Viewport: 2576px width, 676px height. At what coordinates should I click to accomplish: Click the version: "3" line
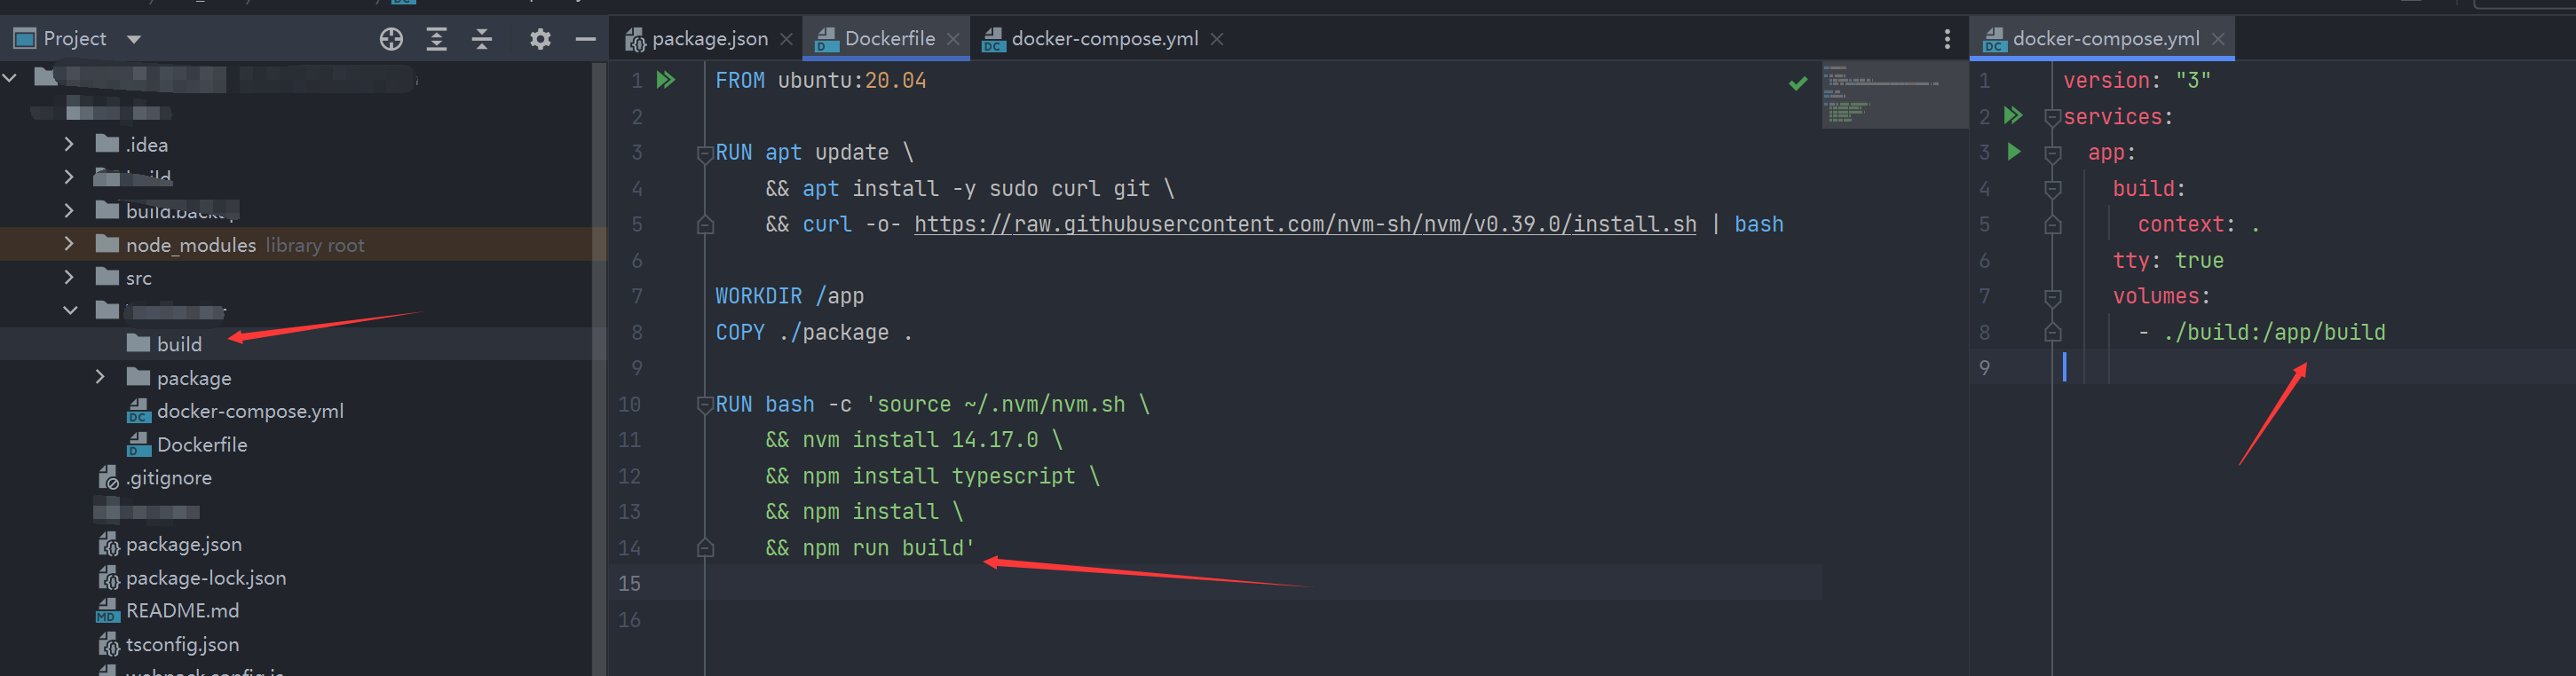click(x=2136, y=80)
